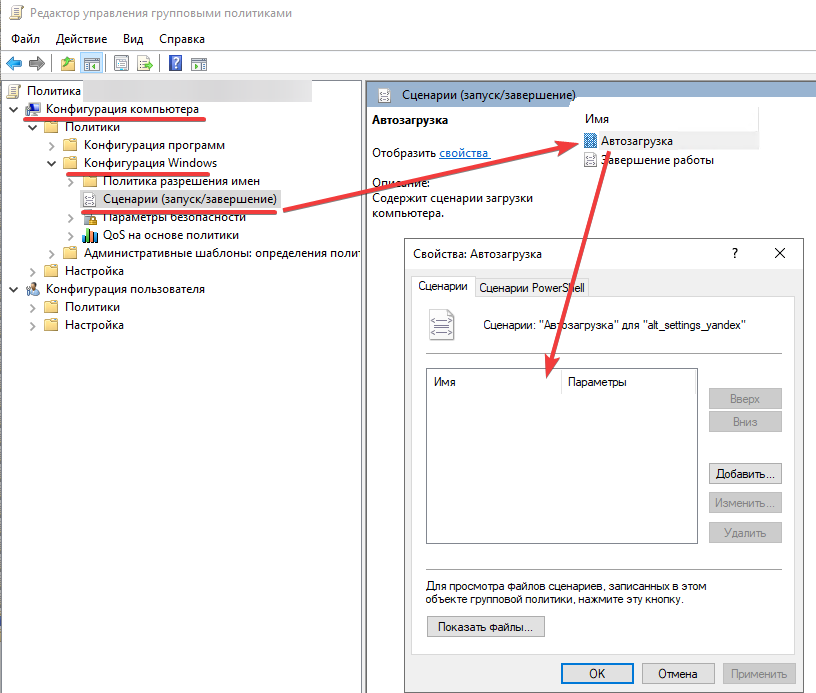Click the Имя column header in right pane
The width and height of the screenshot is (816, 693).
tap(670, 119)
